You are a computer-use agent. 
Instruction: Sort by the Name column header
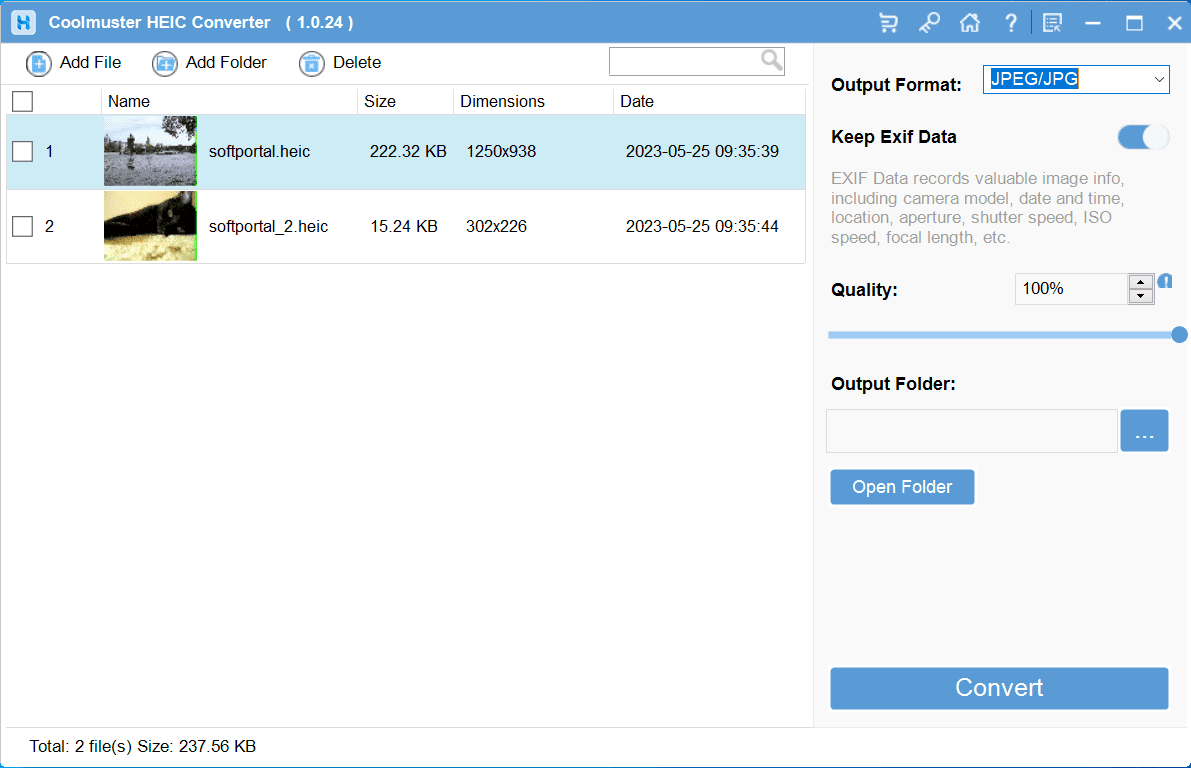229,101
